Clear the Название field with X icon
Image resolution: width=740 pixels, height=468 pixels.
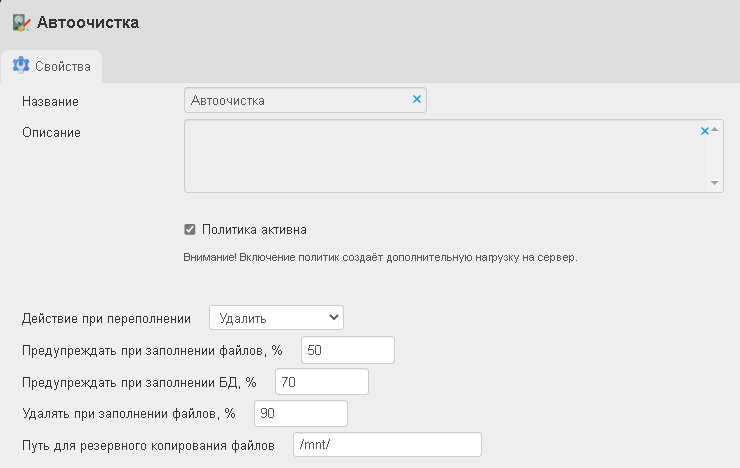pyautogui.click(x=417, y=99)
